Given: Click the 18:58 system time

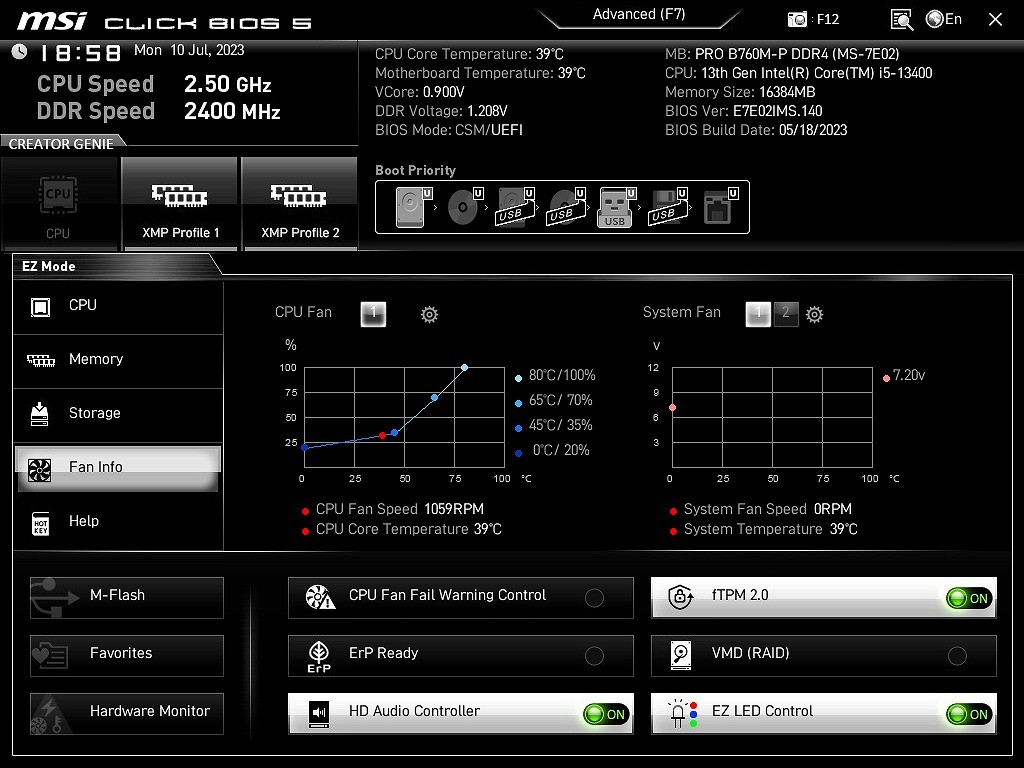Looking at the screenshot, I should pos(80,53).
